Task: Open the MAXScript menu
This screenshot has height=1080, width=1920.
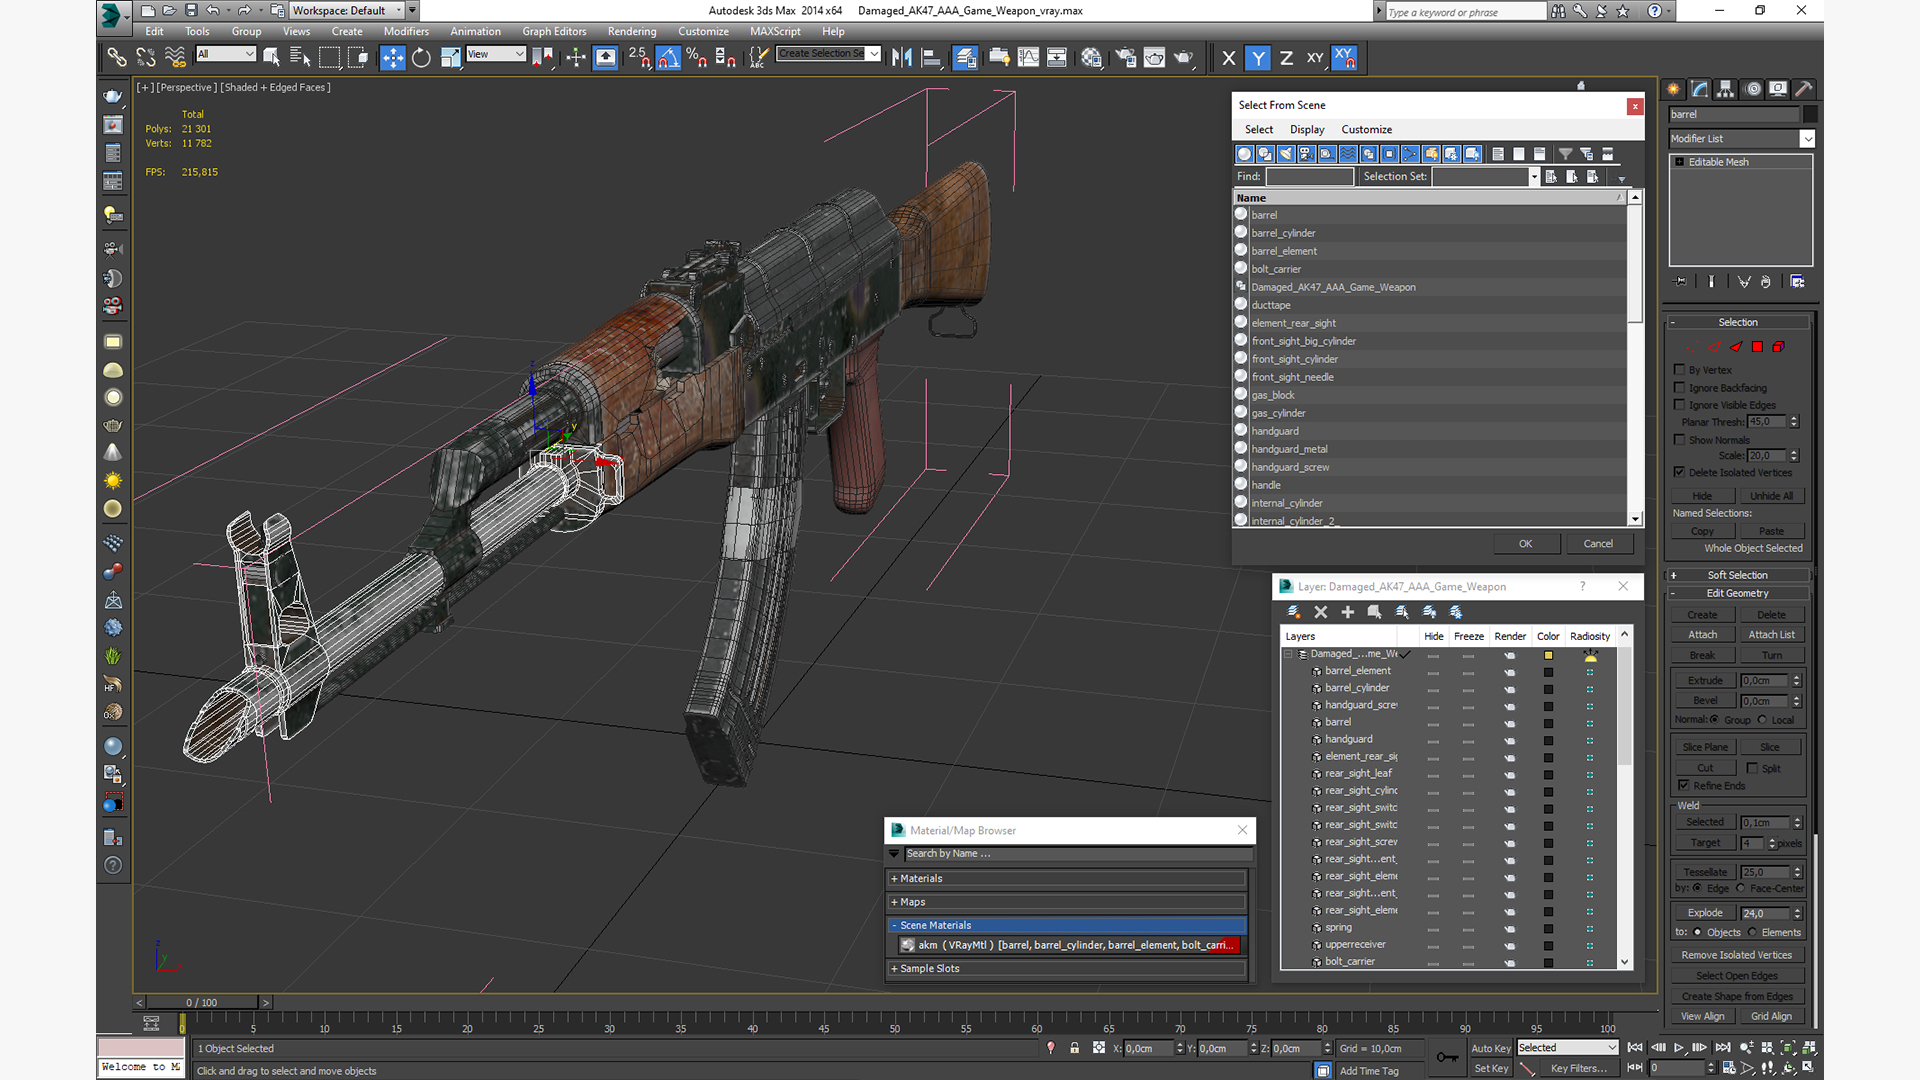Action: (775, 31)
